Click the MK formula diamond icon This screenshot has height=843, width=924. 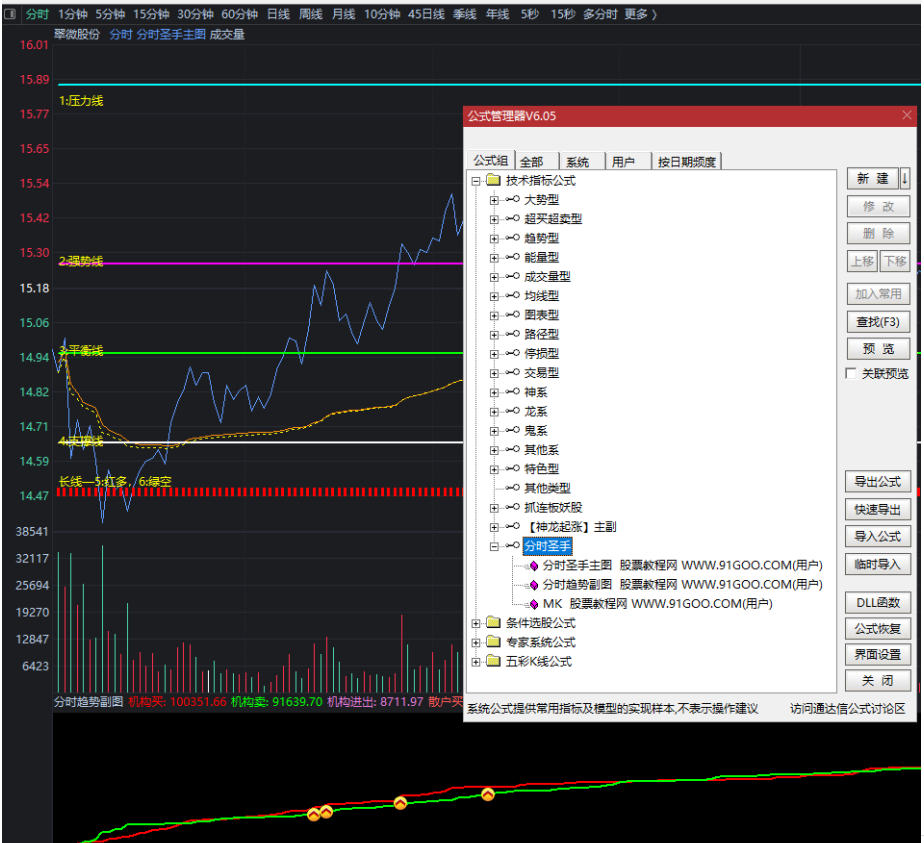pos(534,604)
